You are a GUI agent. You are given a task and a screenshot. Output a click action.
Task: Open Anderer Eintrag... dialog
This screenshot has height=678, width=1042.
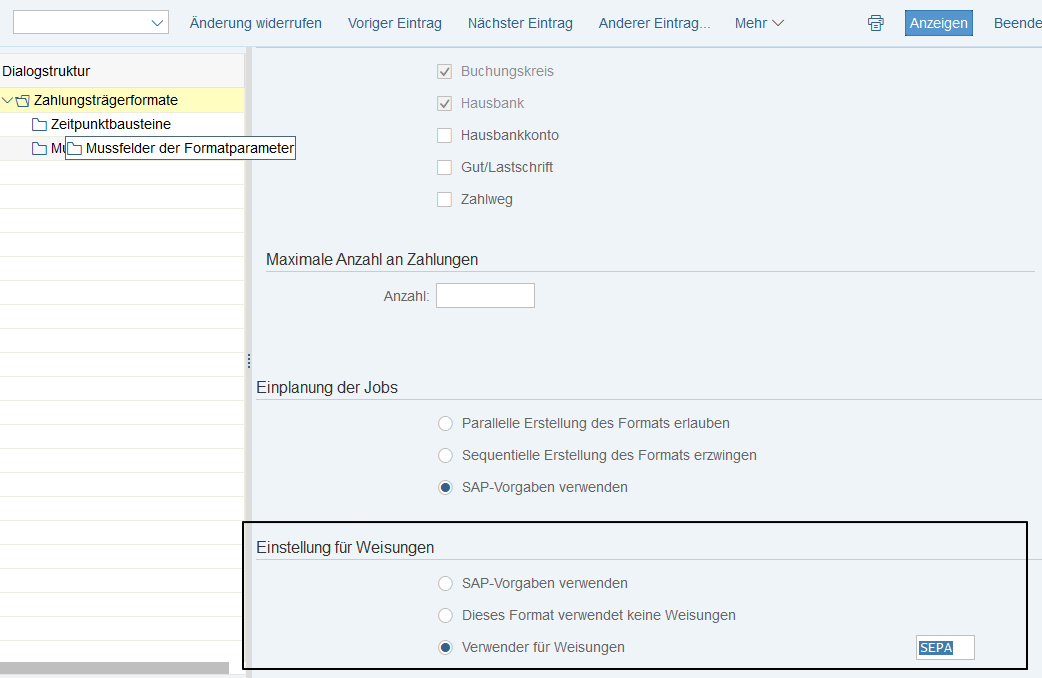[654, 23]
